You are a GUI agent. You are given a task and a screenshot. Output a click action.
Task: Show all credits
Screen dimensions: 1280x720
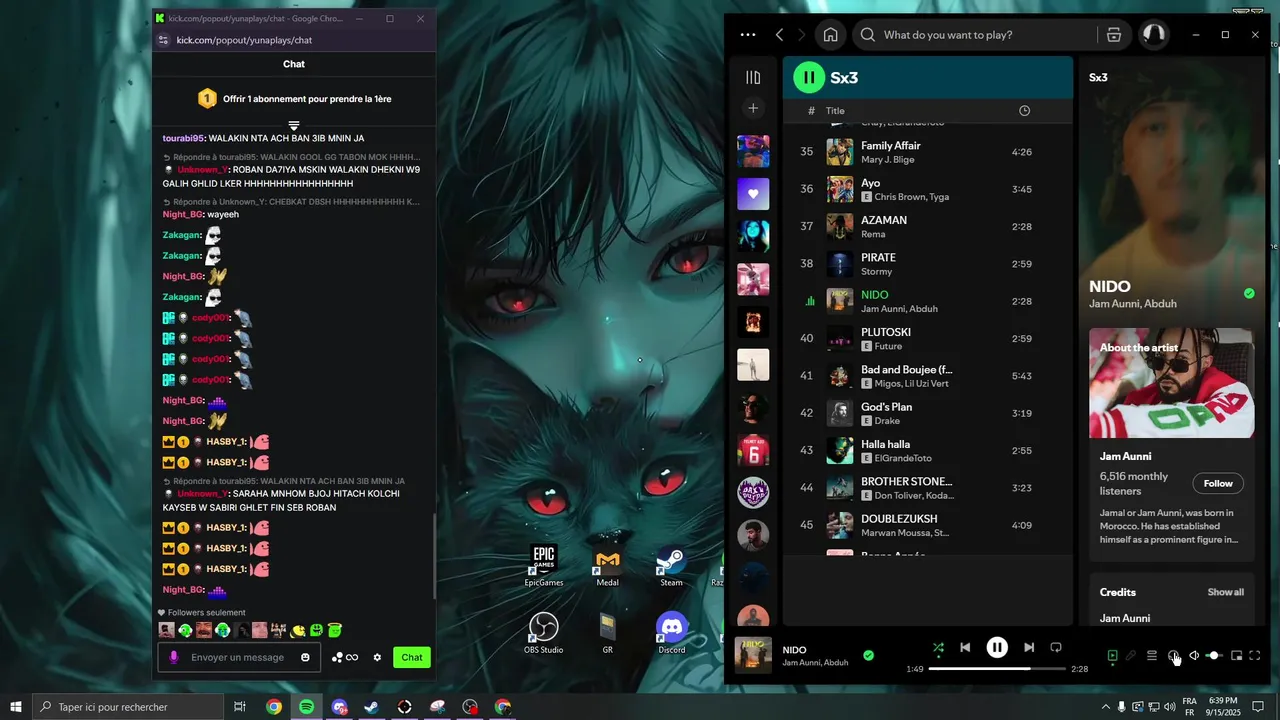[1225, 592]
